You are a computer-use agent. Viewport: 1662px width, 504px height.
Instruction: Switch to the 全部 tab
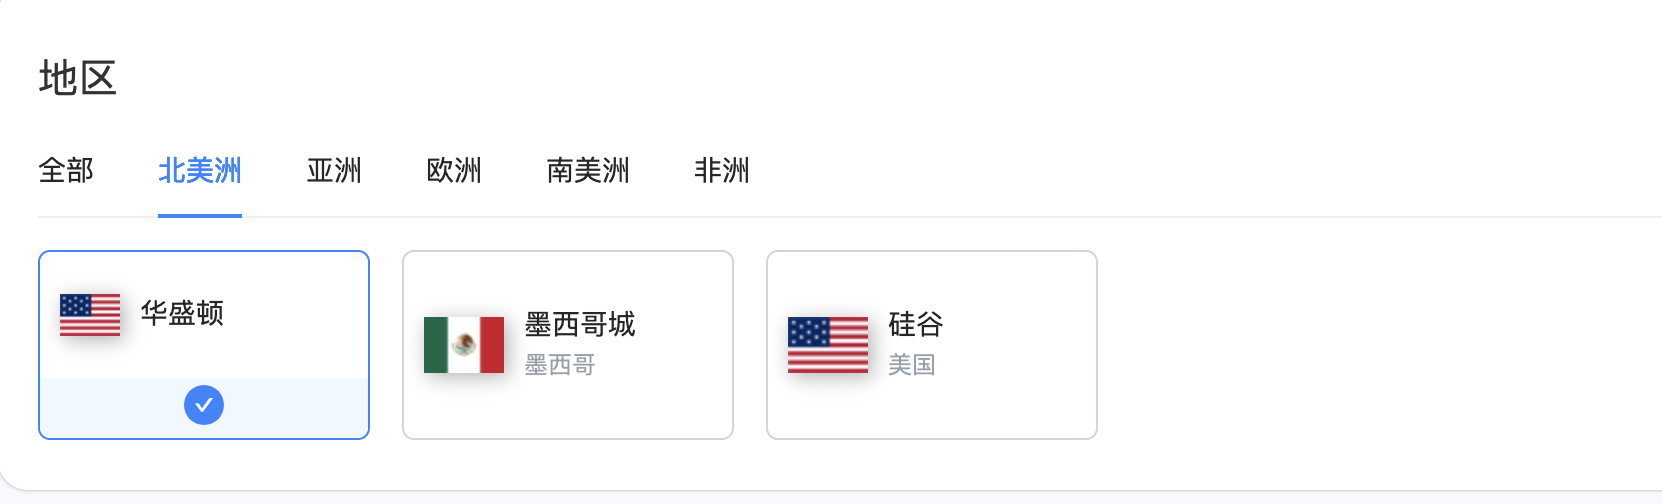pyautogui.click(x=66, y=171)
